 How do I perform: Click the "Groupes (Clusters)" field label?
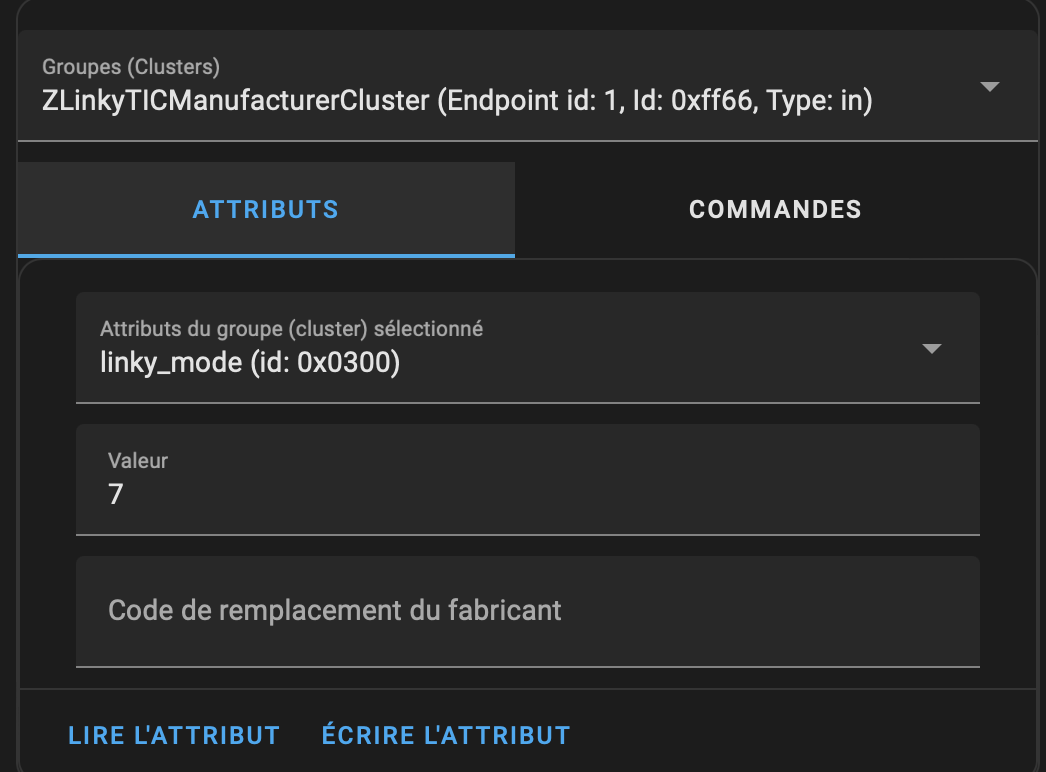(x=131, y=67)
